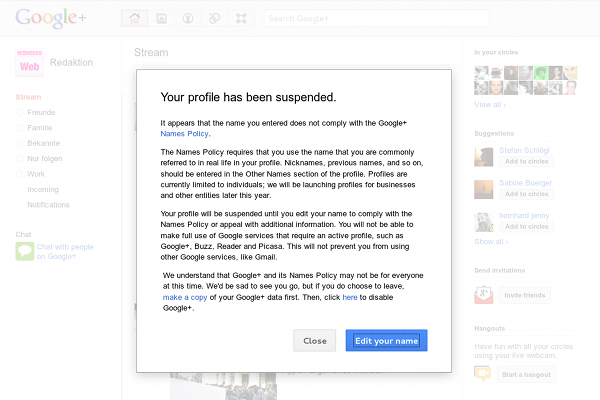Click the Familie circle icon
The image size is (600, 400).
(19, 127)
